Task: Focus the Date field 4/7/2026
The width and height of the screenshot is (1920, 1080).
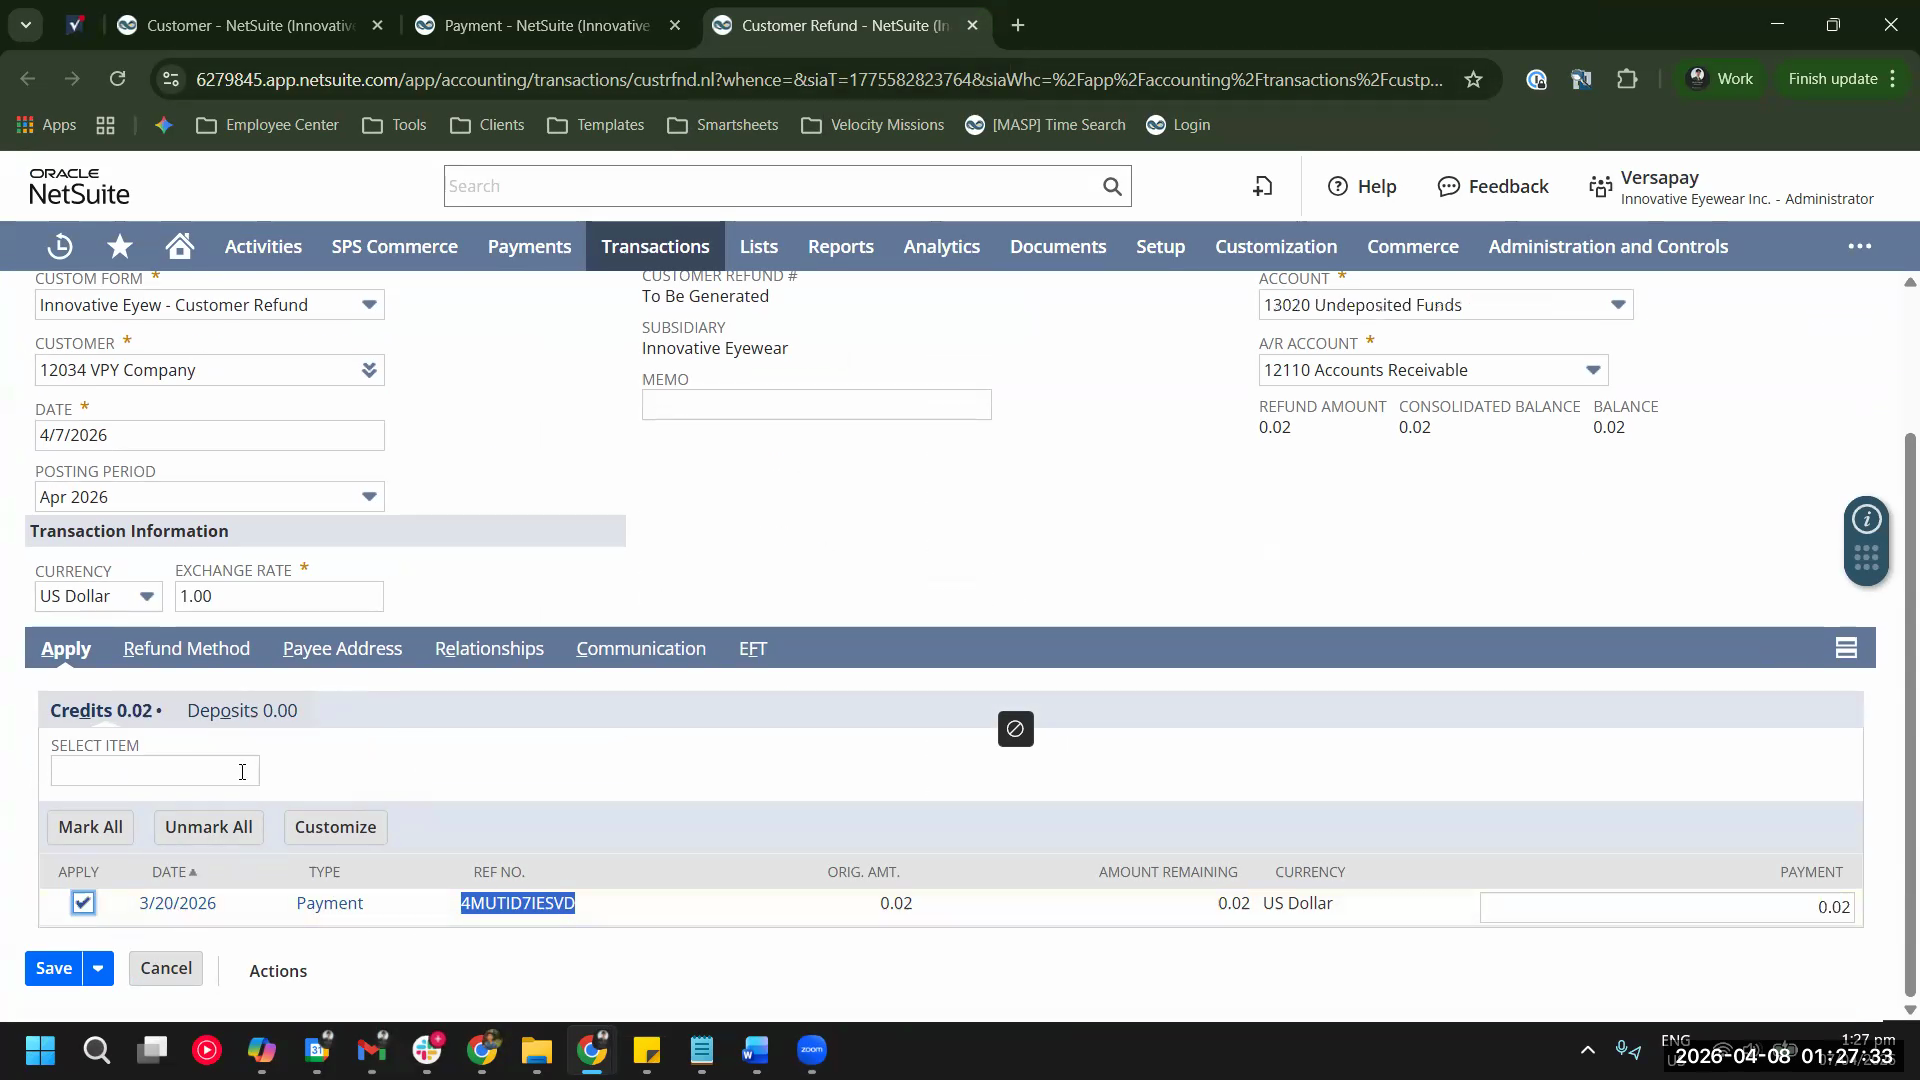Action: [209, 435]
